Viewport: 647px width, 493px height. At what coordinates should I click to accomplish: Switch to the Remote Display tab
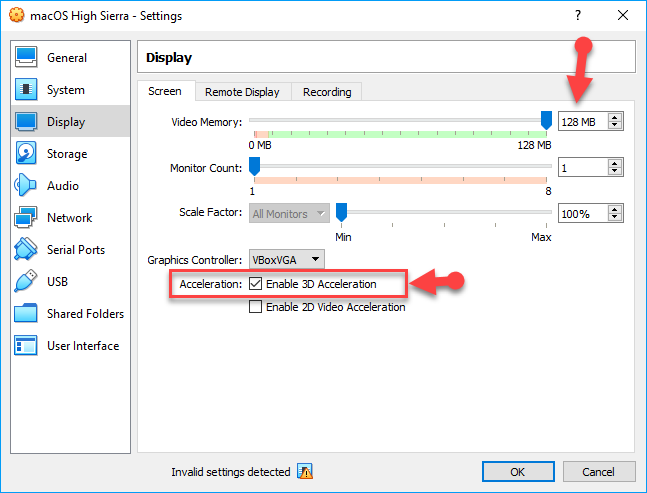[242, 92]
